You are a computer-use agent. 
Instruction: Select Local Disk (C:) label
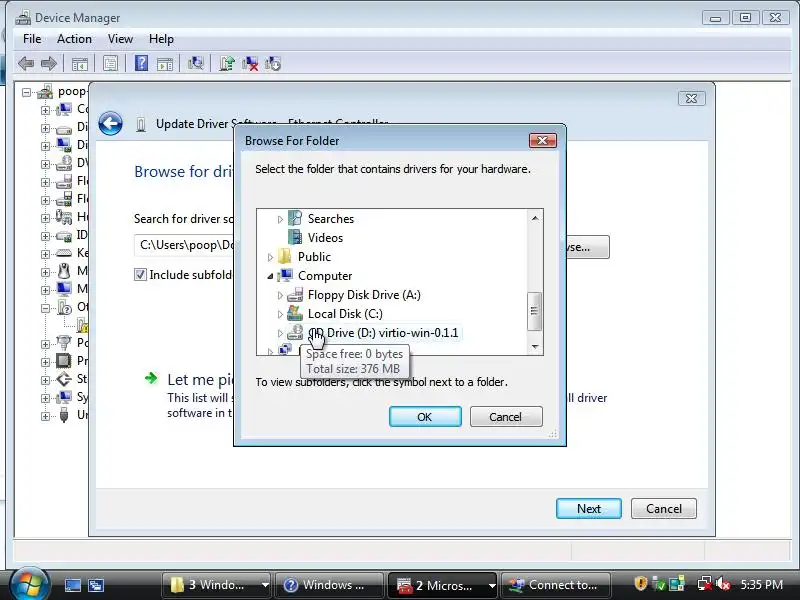click(345, 313)
